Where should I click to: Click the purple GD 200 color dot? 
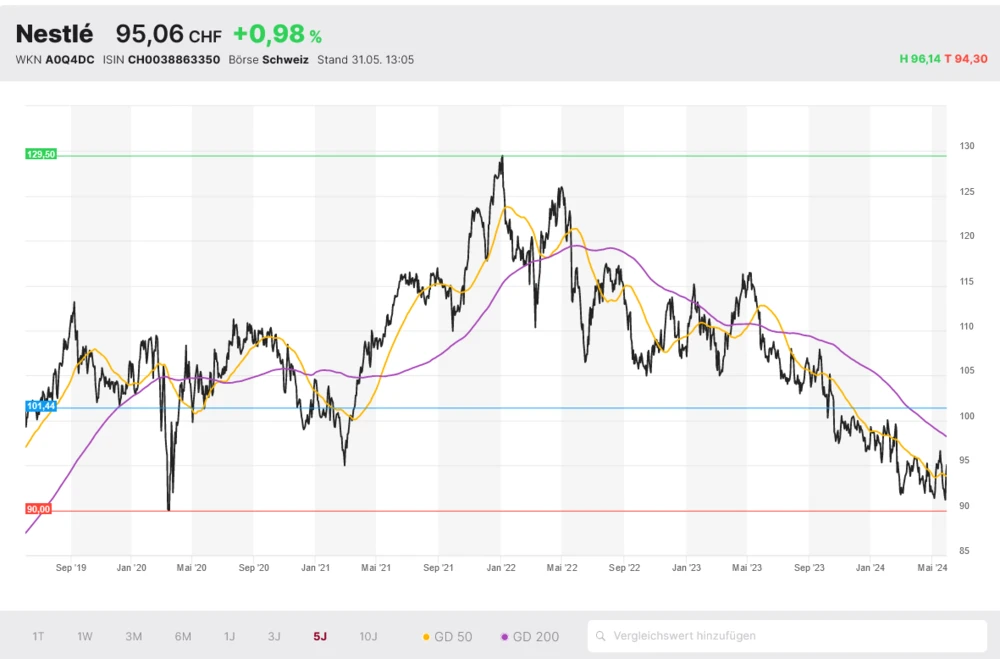(x=505, y=636)
